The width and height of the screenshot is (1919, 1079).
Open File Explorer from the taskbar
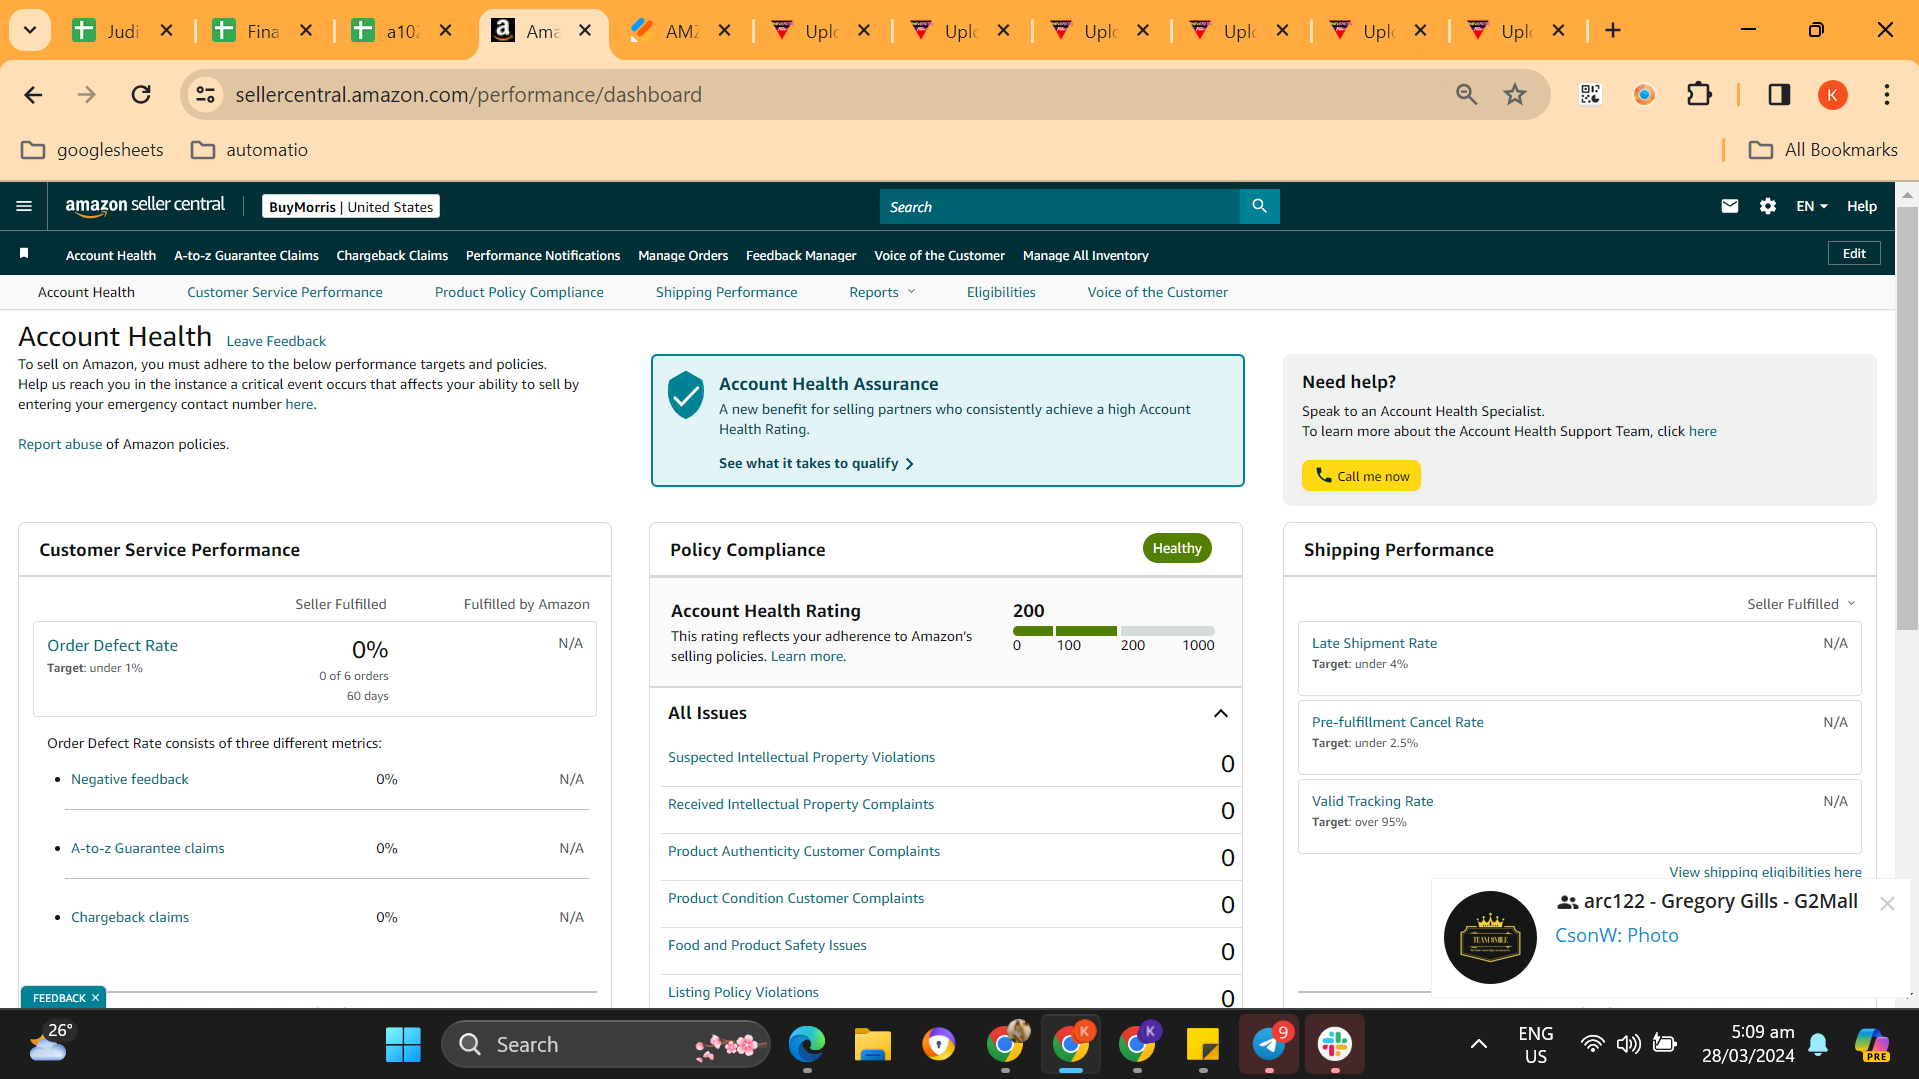pos(872,1045)
